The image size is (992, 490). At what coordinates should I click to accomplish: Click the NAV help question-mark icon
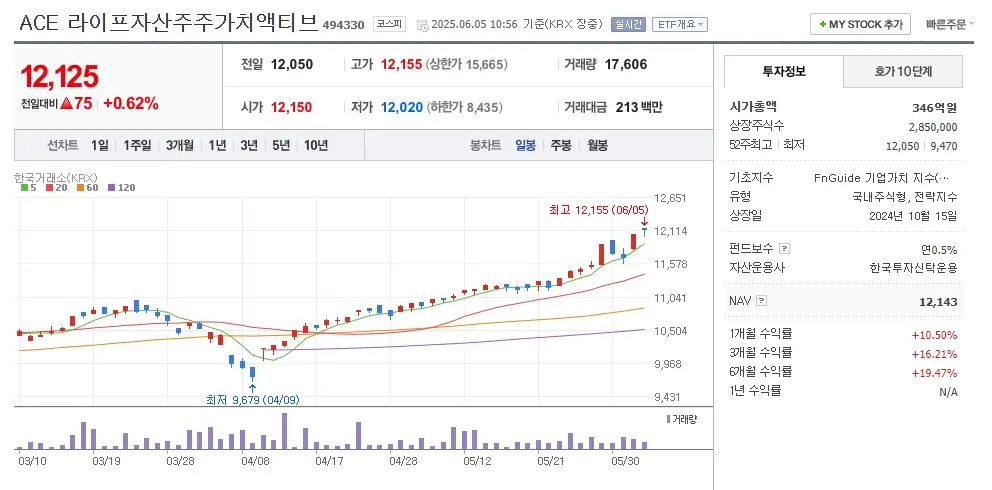(x=762, y=300)
